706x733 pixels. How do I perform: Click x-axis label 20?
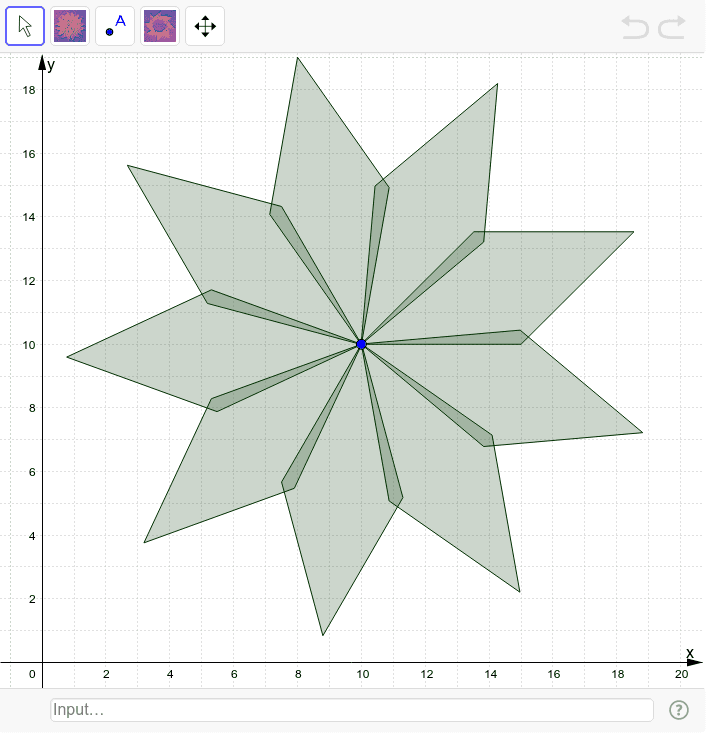click(682, 674)
